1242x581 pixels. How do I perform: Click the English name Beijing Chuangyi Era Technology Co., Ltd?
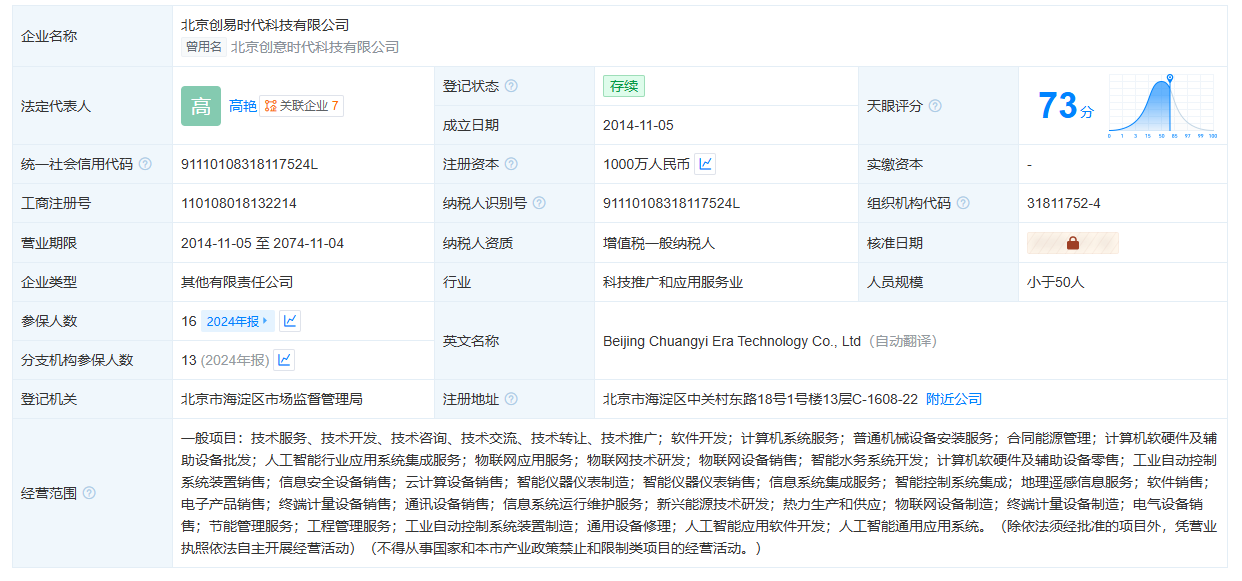pos(732,341)
